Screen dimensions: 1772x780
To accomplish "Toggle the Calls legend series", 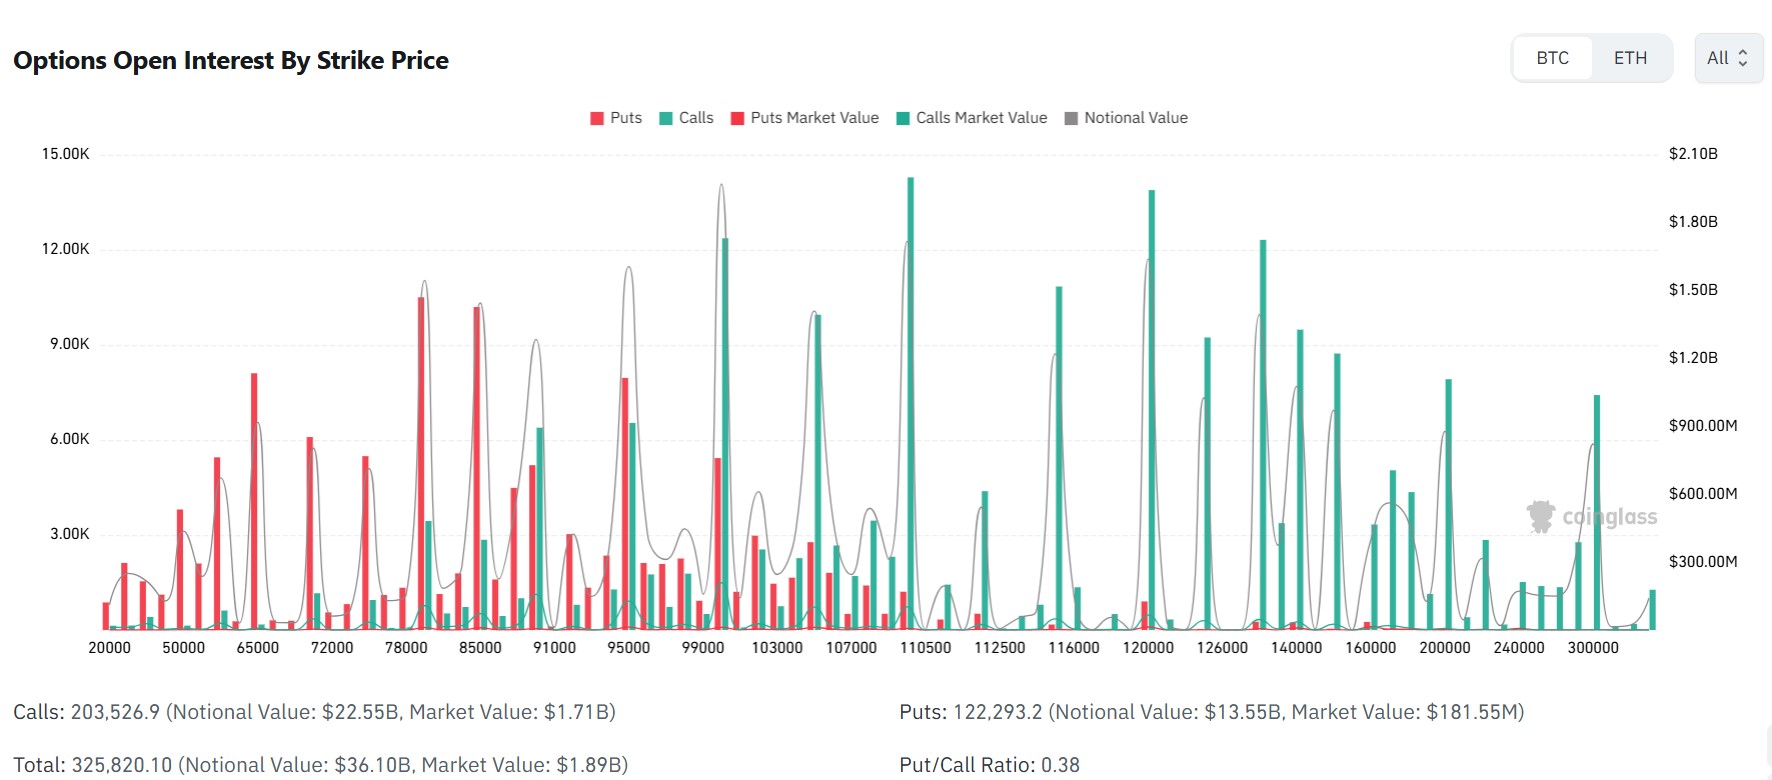I will 686,118.
